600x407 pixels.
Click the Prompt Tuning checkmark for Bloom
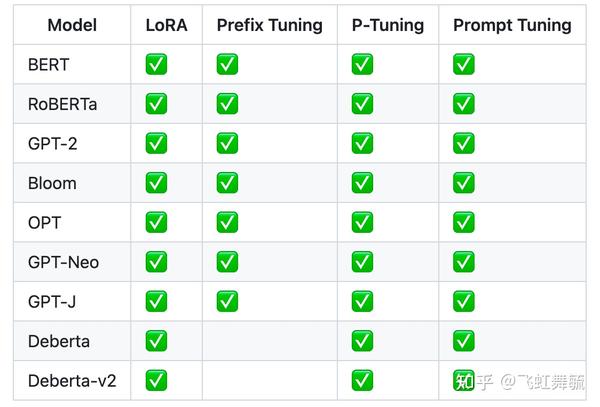[x=464, y=183]
